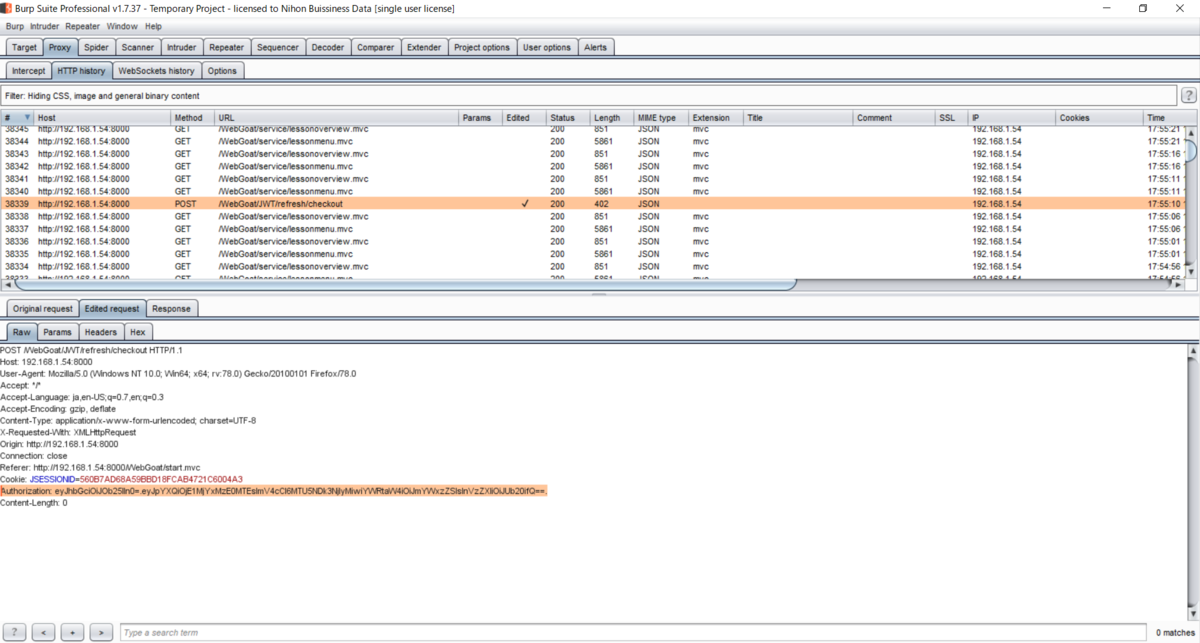Click the Content-Length: 0 line
This screenshot has width=1200, height=643.
coord(33,503)
